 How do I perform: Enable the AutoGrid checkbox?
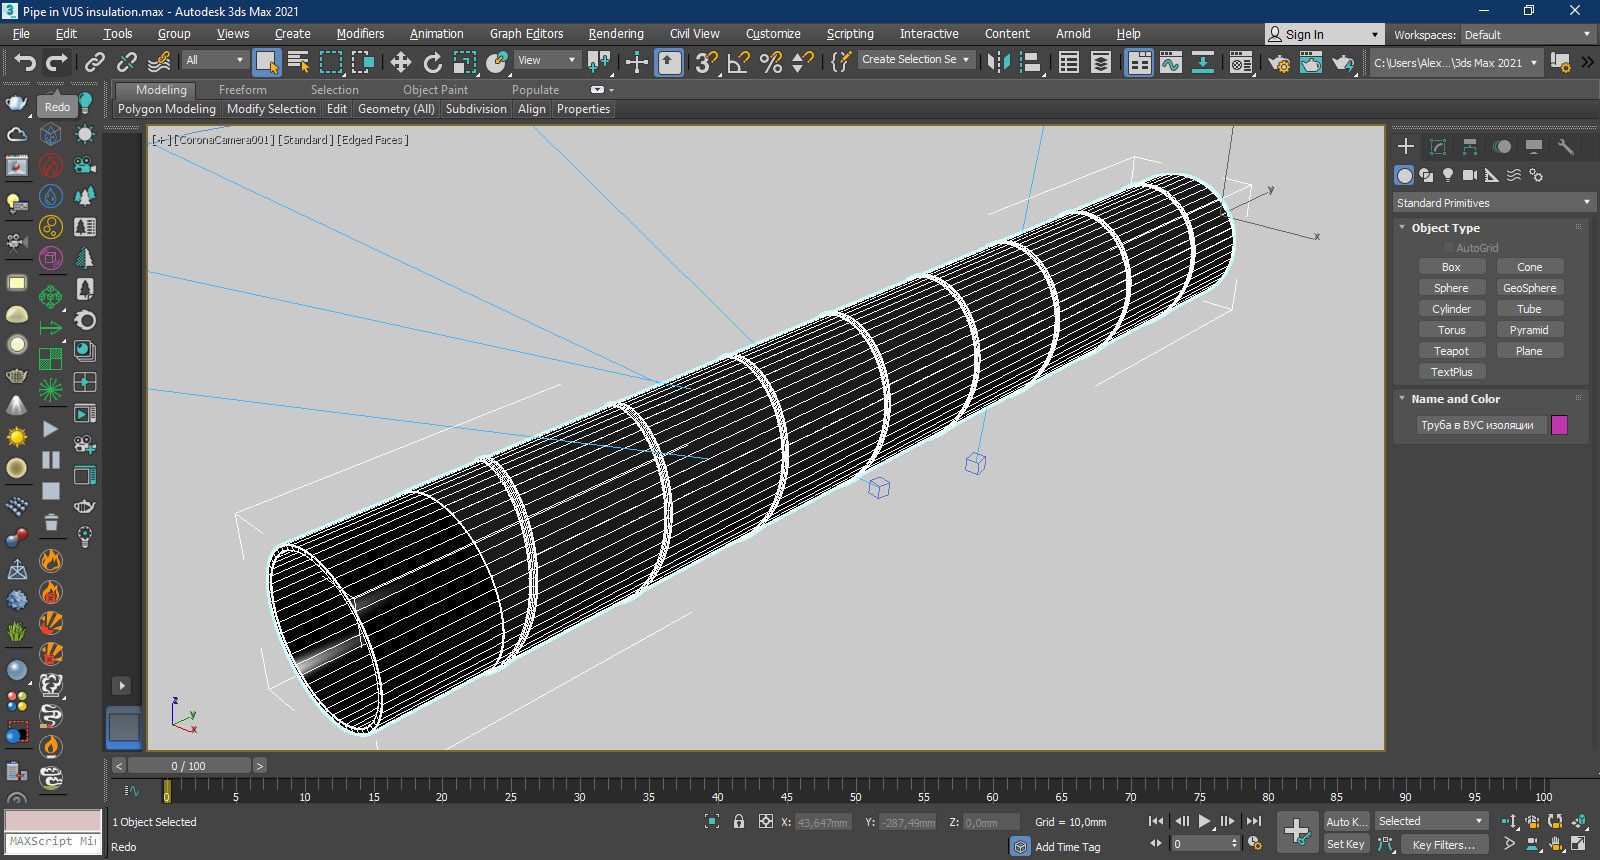[1448, 248]
